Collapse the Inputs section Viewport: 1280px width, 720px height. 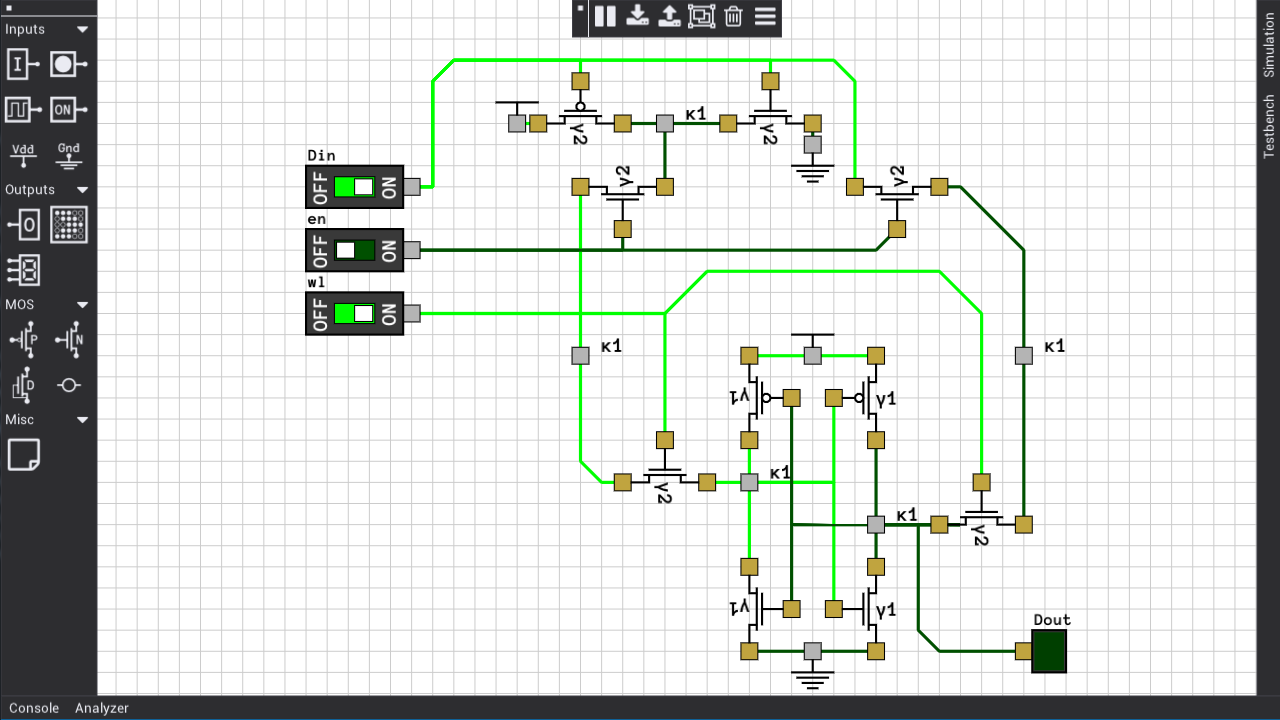pos(82,29)
